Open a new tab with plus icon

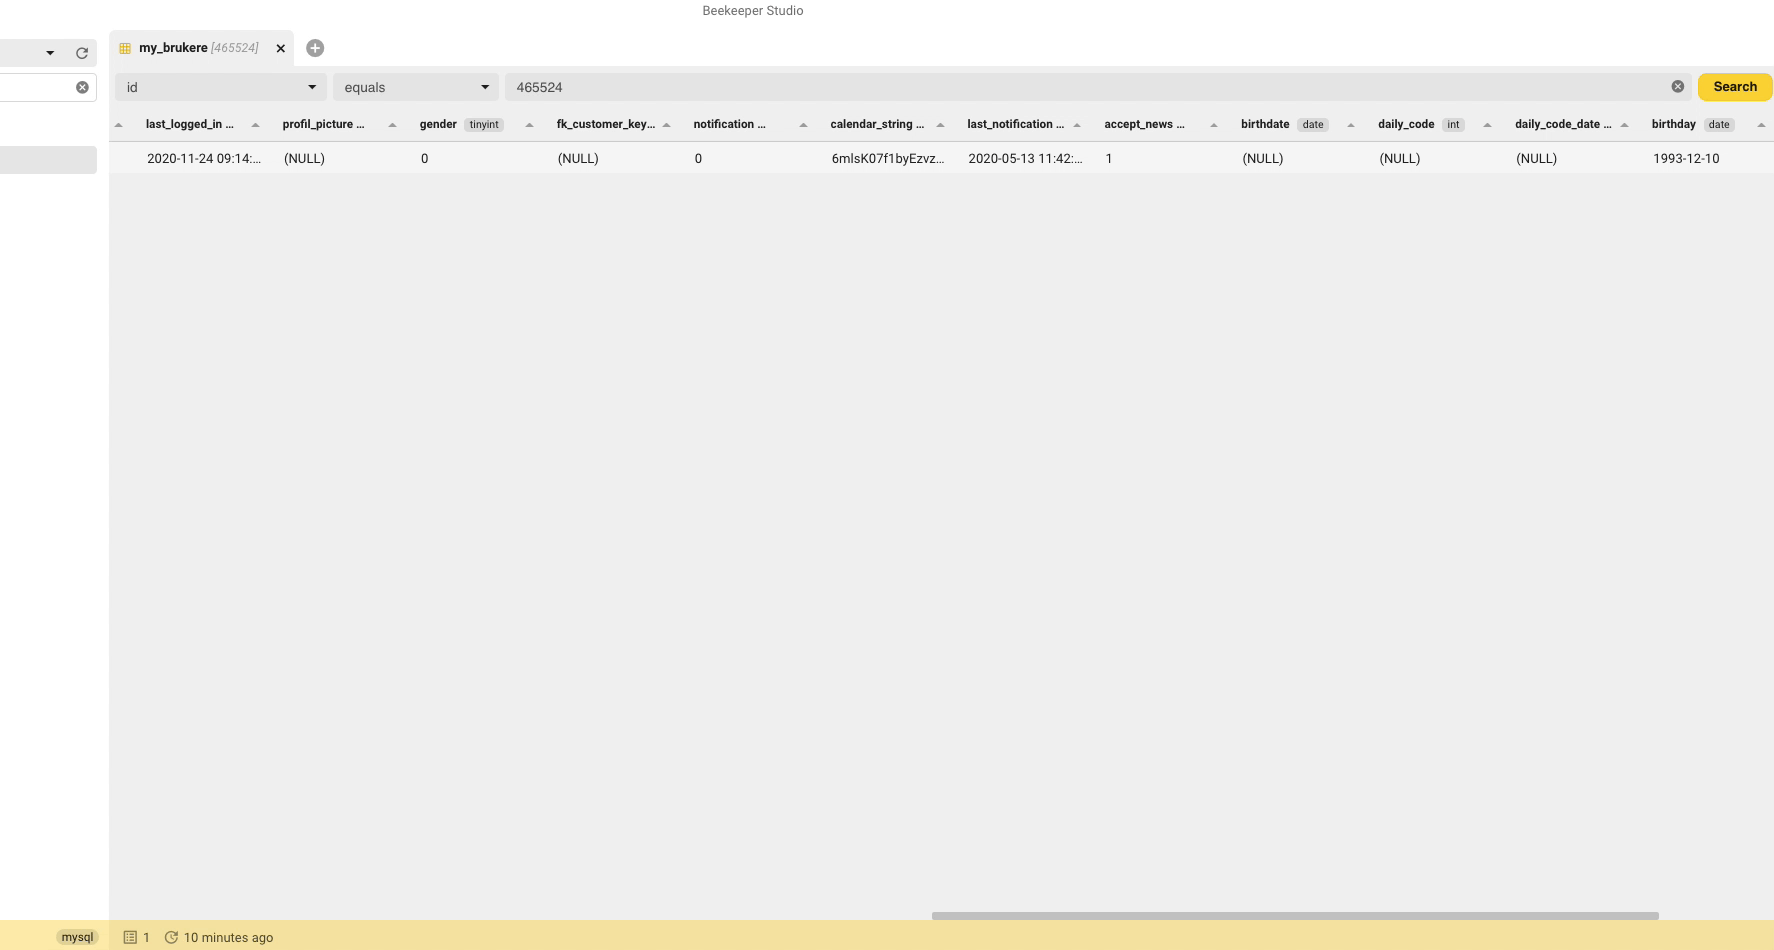315,48
